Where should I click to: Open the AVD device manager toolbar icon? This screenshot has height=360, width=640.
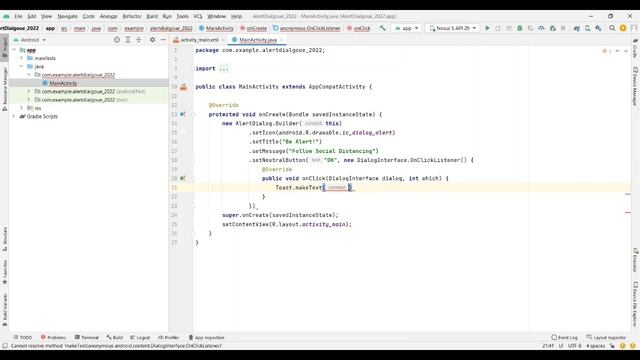587,28
